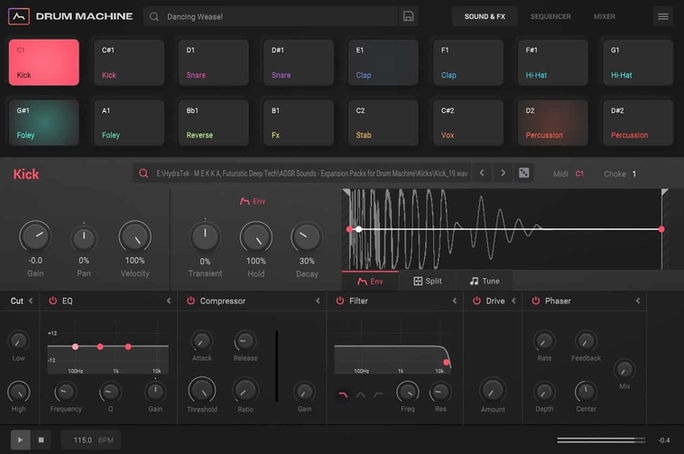Select the Split tab under waveform
The height and width of the screenshot is (454, 684).
coord(428,281)
